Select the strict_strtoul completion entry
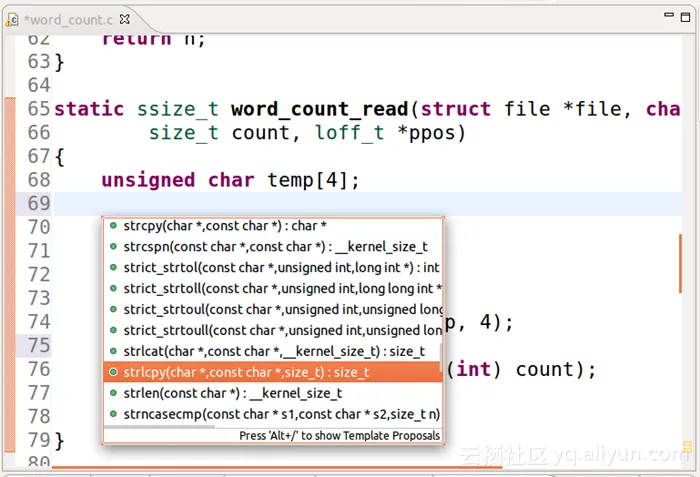This screenshot has width=700, height=477. pos(280,309)
